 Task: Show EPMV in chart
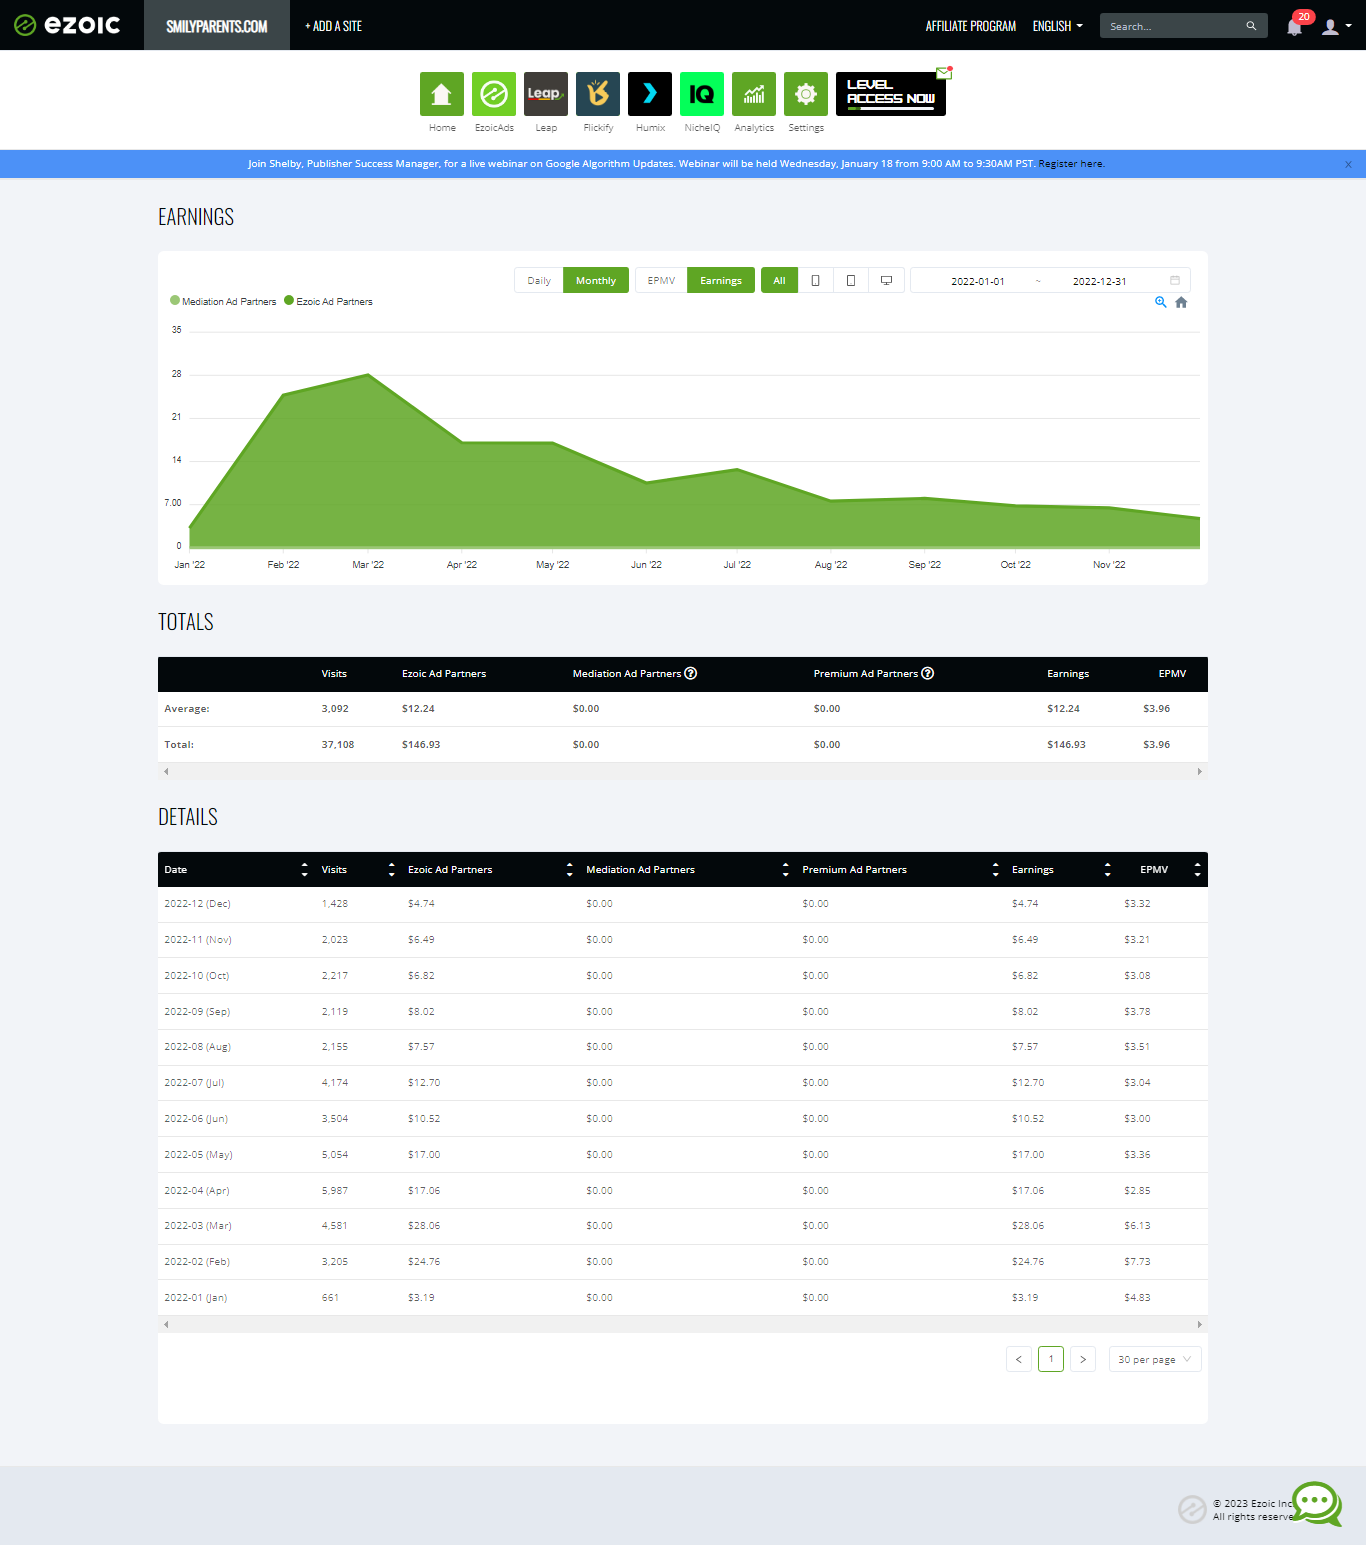pos(661,280)
